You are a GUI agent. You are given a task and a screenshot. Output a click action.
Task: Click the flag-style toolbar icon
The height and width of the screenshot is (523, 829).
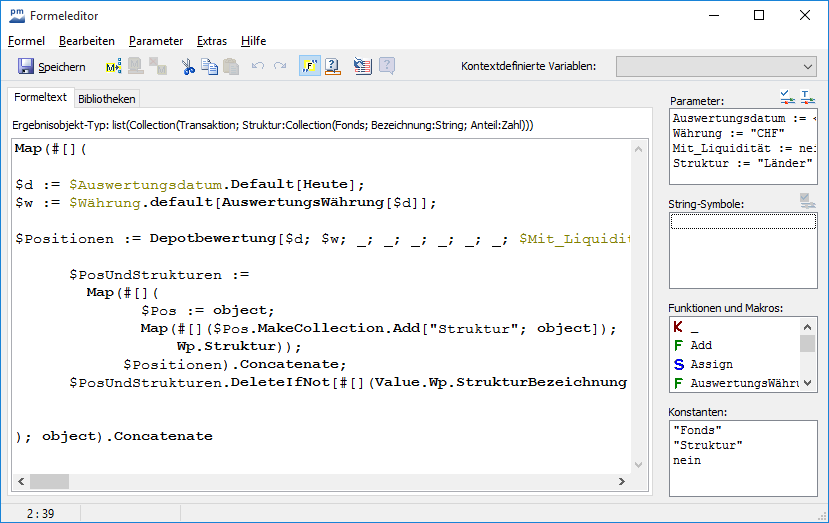click(363, 67)
